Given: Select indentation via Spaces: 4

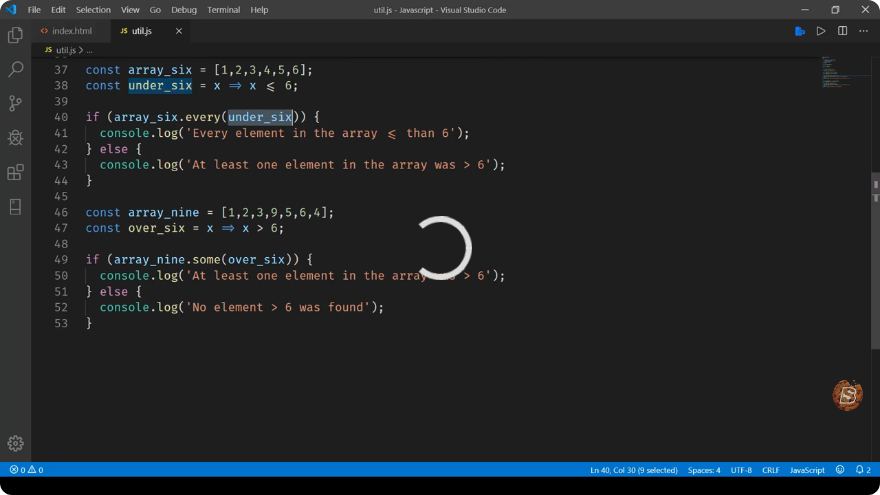Looking at the screenshot, I should (704, 470).
